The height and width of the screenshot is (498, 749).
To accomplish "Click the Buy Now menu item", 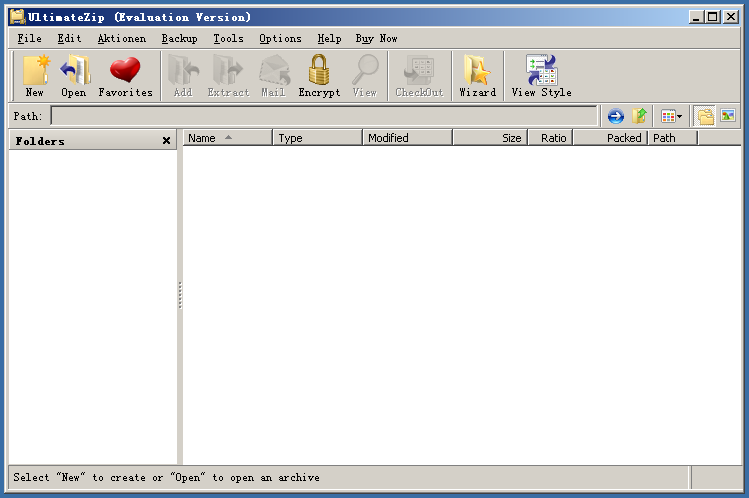I will tap(376, 38).
